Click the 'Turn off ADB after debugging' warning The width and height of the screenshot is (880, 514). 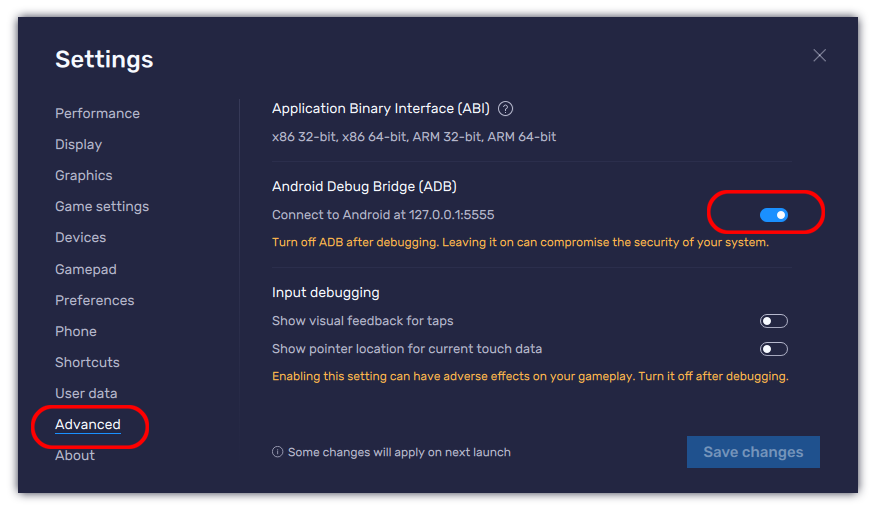click(520, 242)
